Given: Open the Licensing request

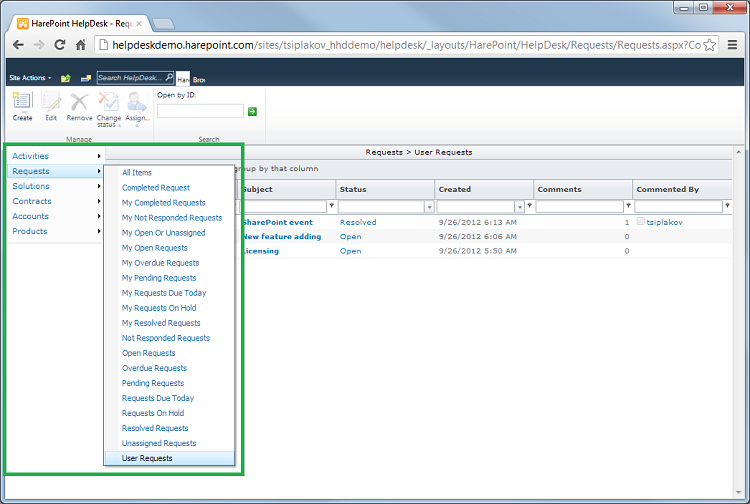Looking at the screenshot, I should [260, 251].
